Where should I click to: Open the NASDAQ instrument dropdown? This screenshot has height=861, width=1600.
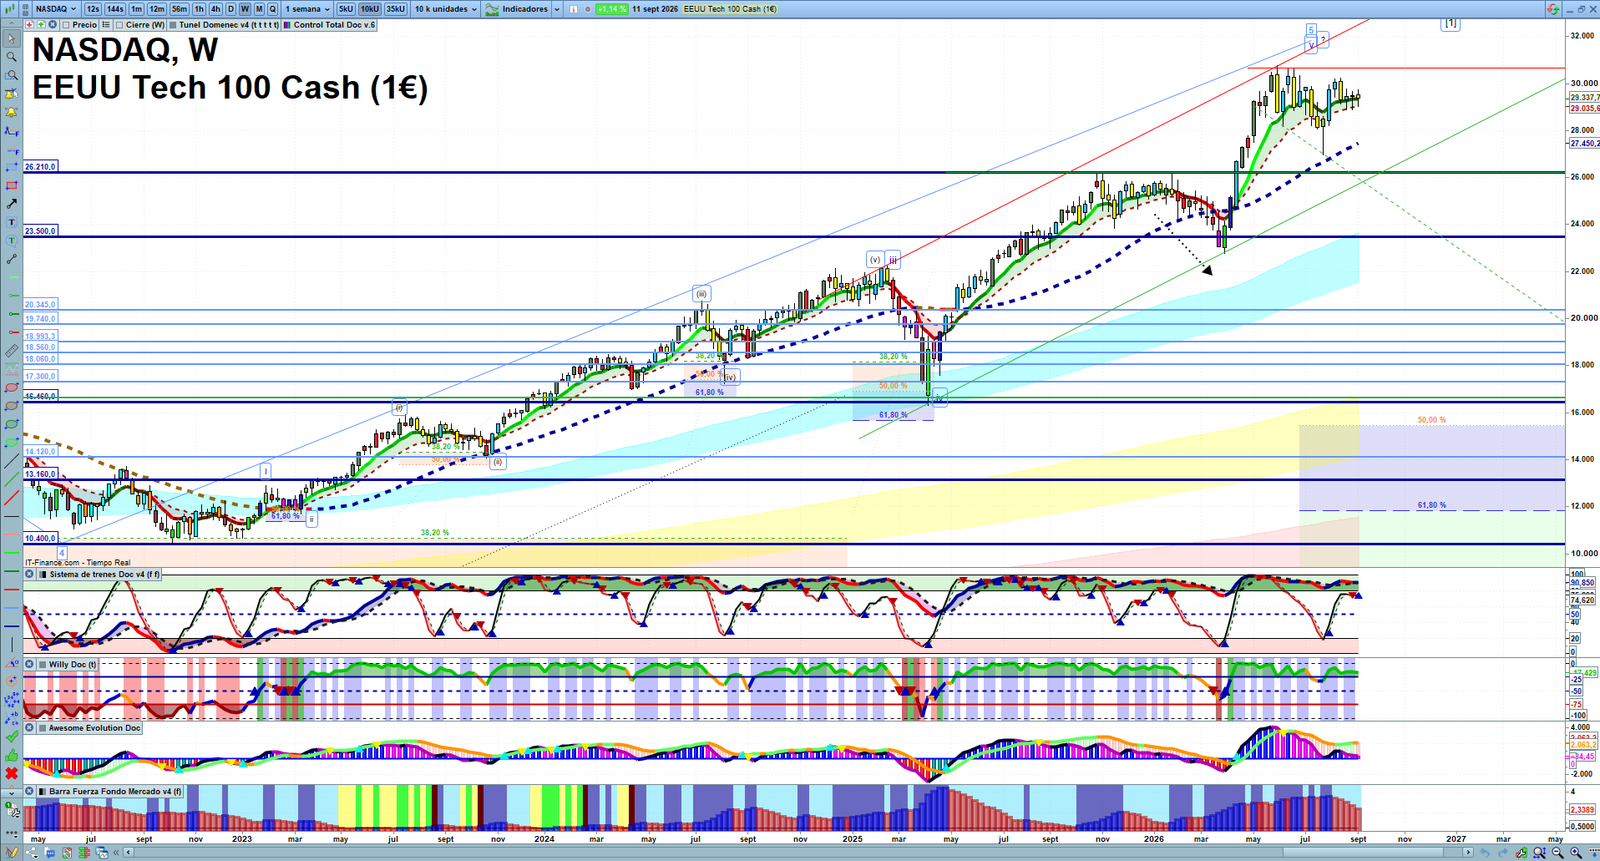pos(56,9)
